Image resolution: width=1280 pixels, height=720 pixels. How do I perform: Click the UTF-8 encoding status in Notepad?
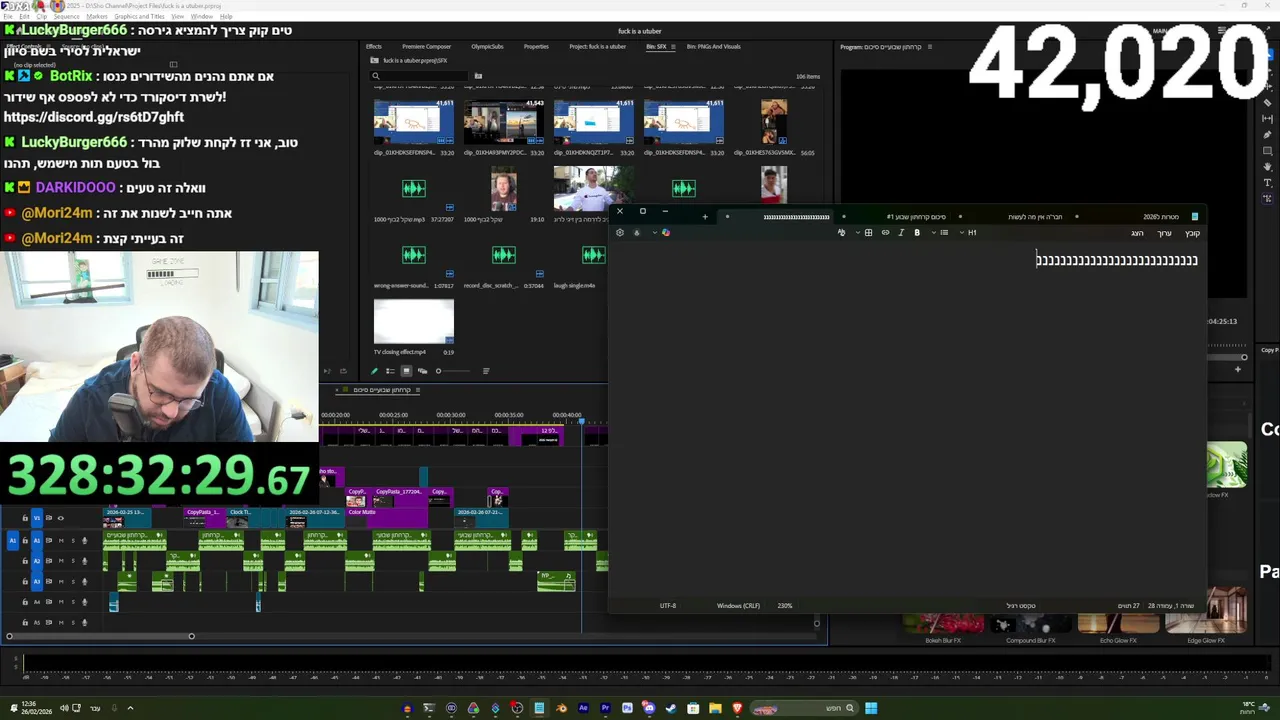tap(668, 605)
